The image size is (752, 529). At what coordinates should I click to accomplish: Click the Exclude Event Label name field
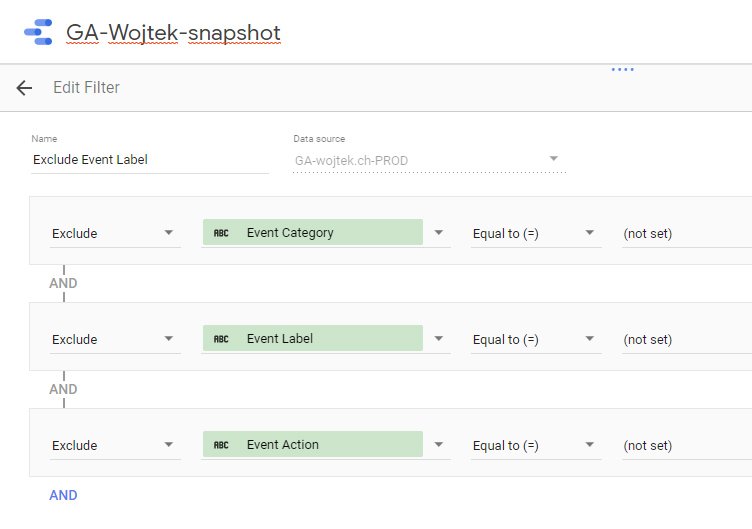[x=150, y=160]
